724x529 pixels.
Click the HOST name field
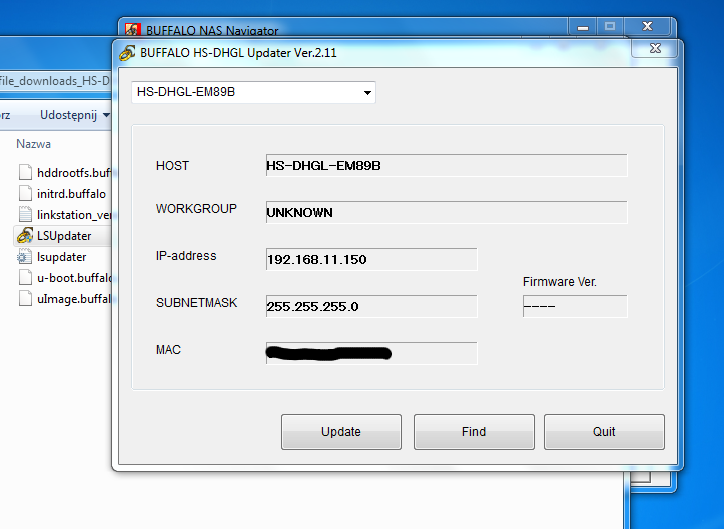[446, 165]
